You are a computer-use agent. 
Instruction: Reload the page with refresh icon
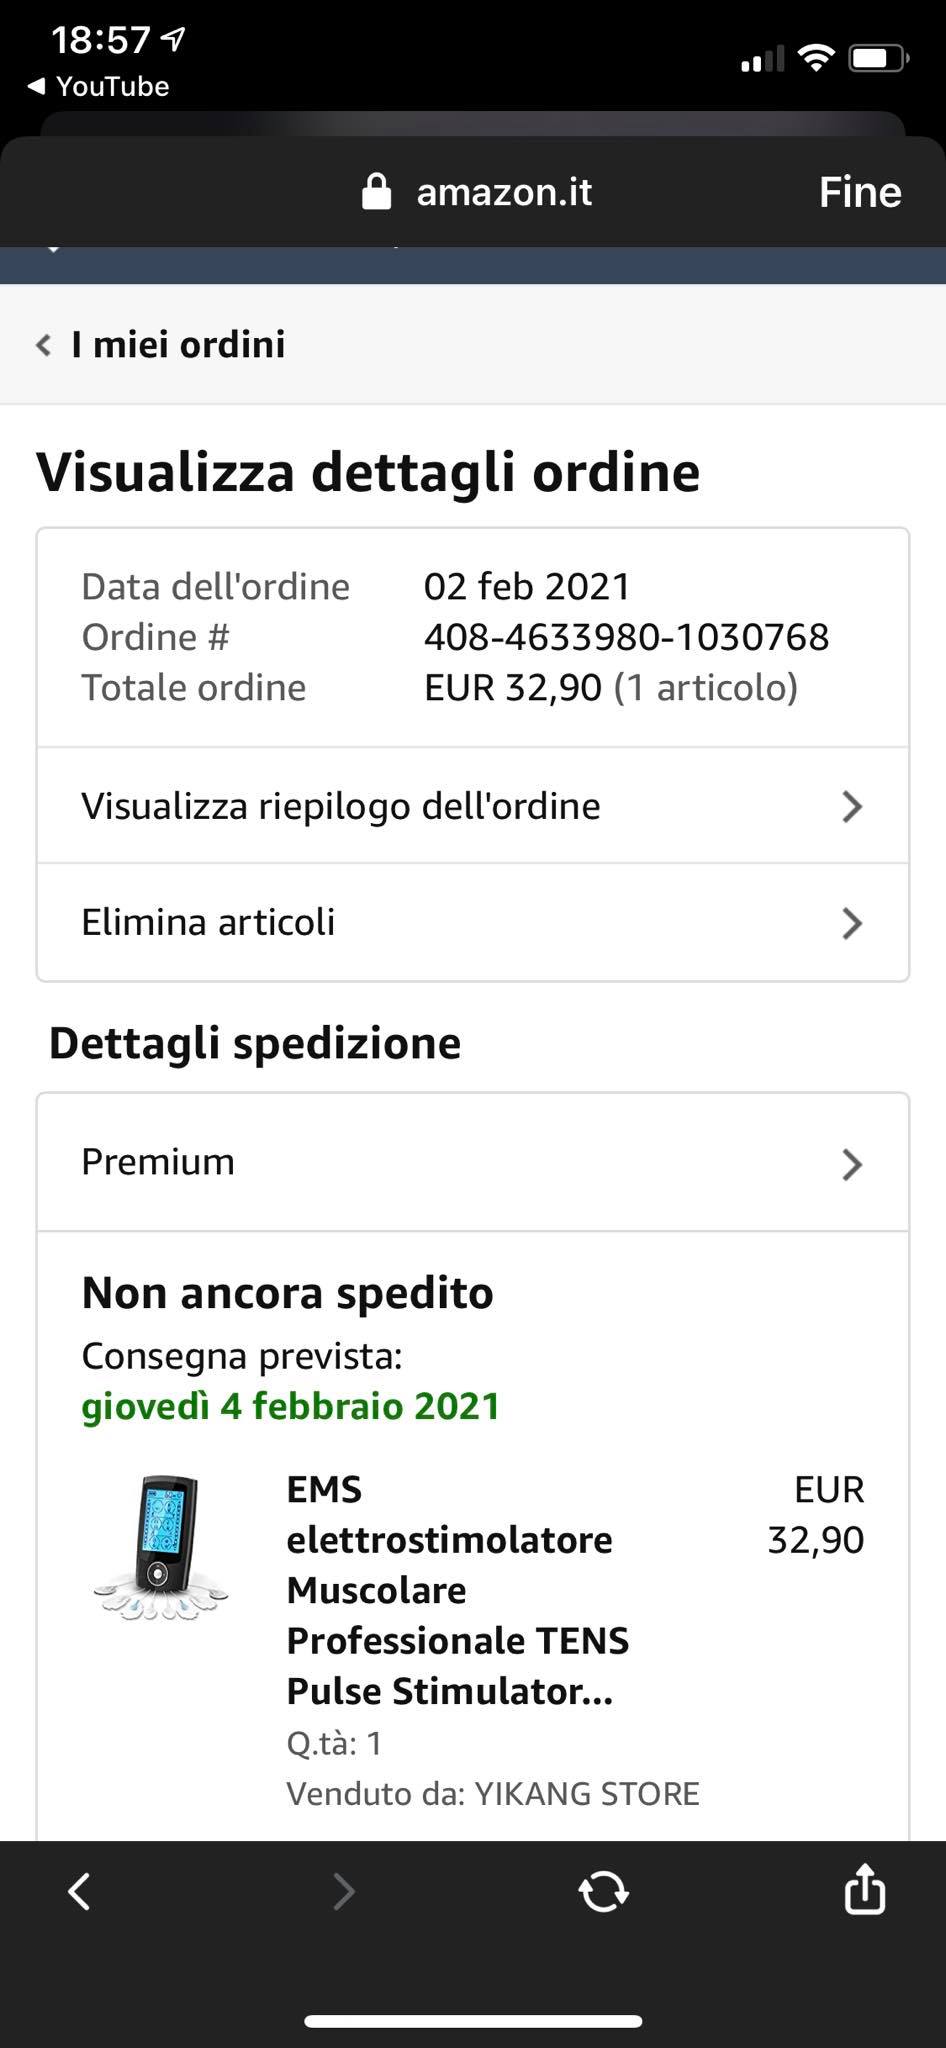pos(603,1891)
